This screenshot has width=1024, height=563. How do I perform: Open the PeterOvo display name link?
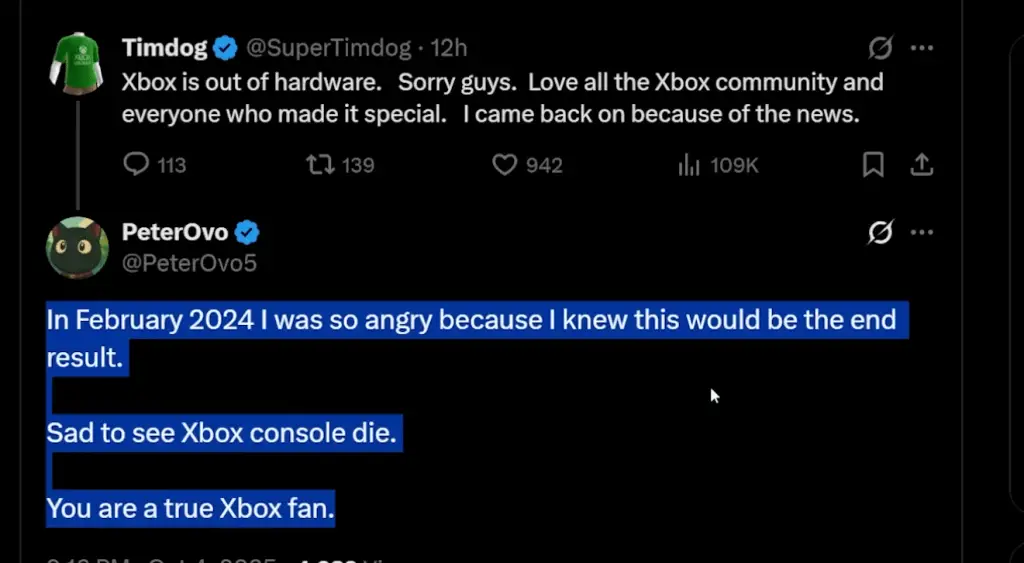click(x=175, y=233)
